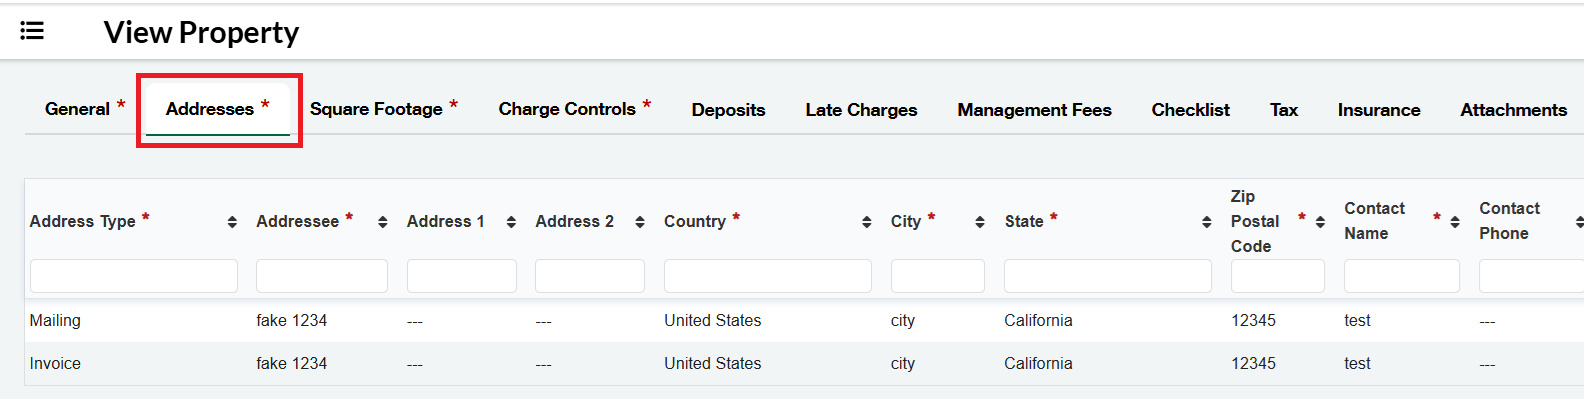This screenshot has width=1584, height=399.
Task: Click the Country column header label
Action: (695, 221)
